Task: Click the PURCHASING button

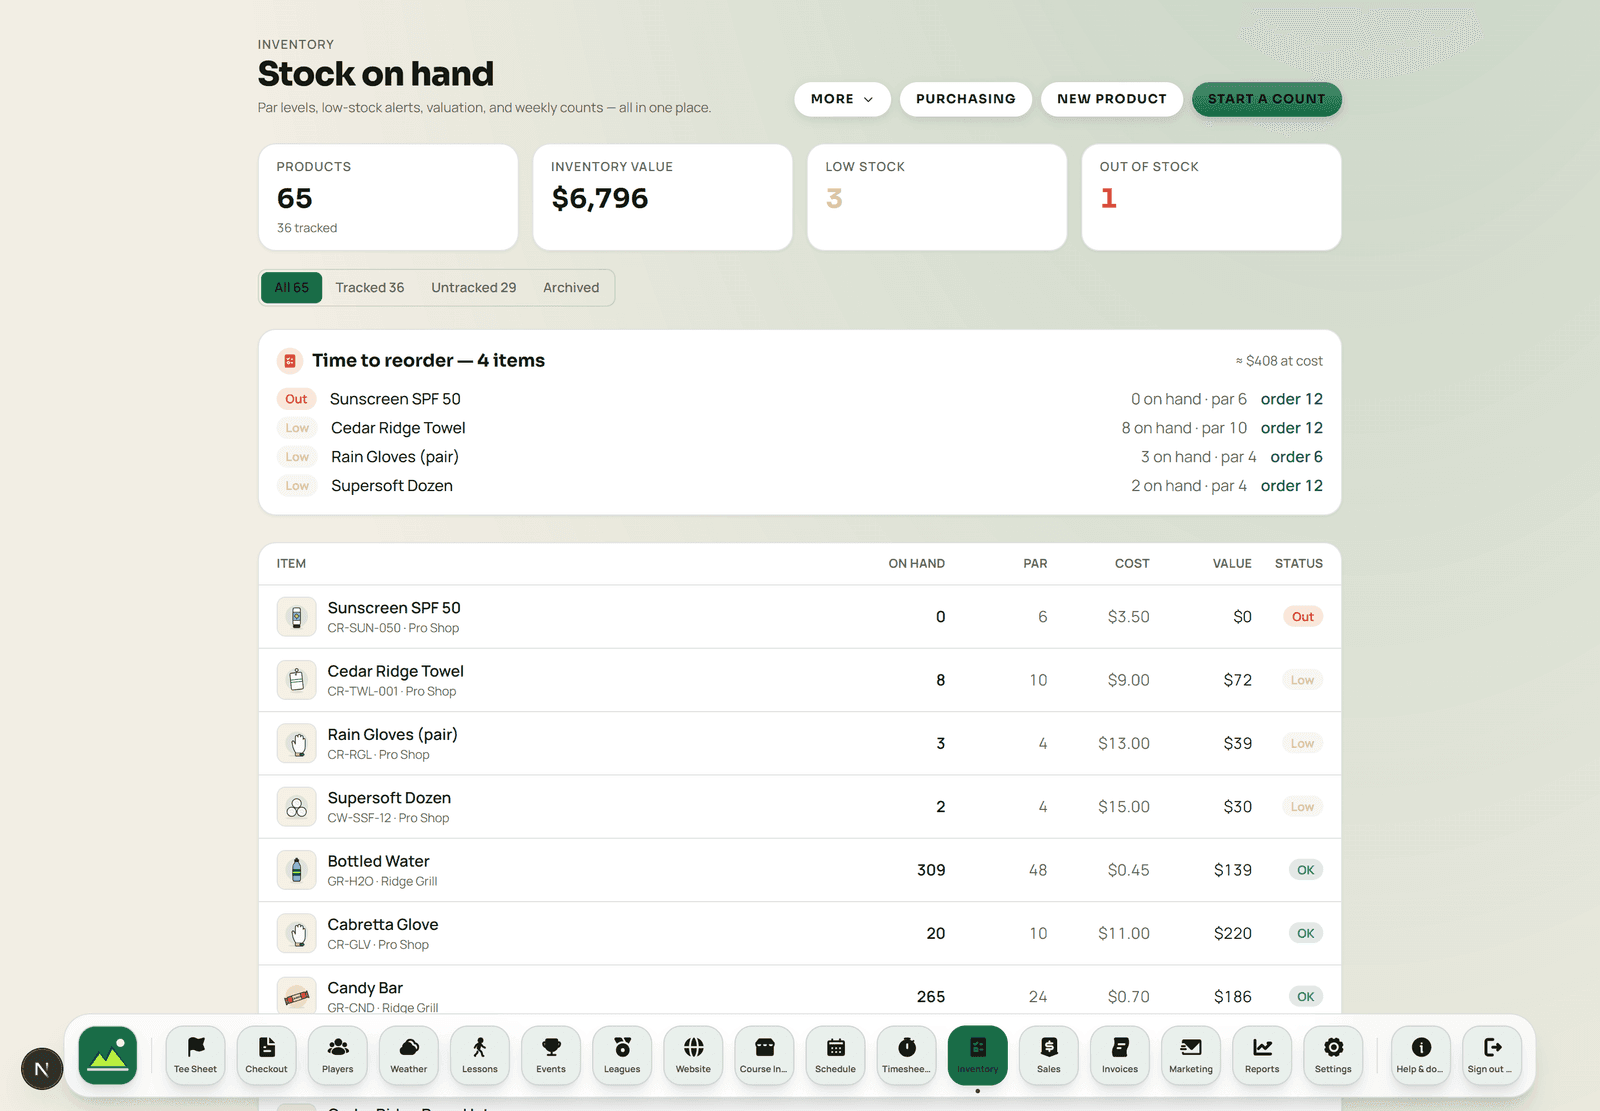Action: pyautogui.click(x=965, y=99)
